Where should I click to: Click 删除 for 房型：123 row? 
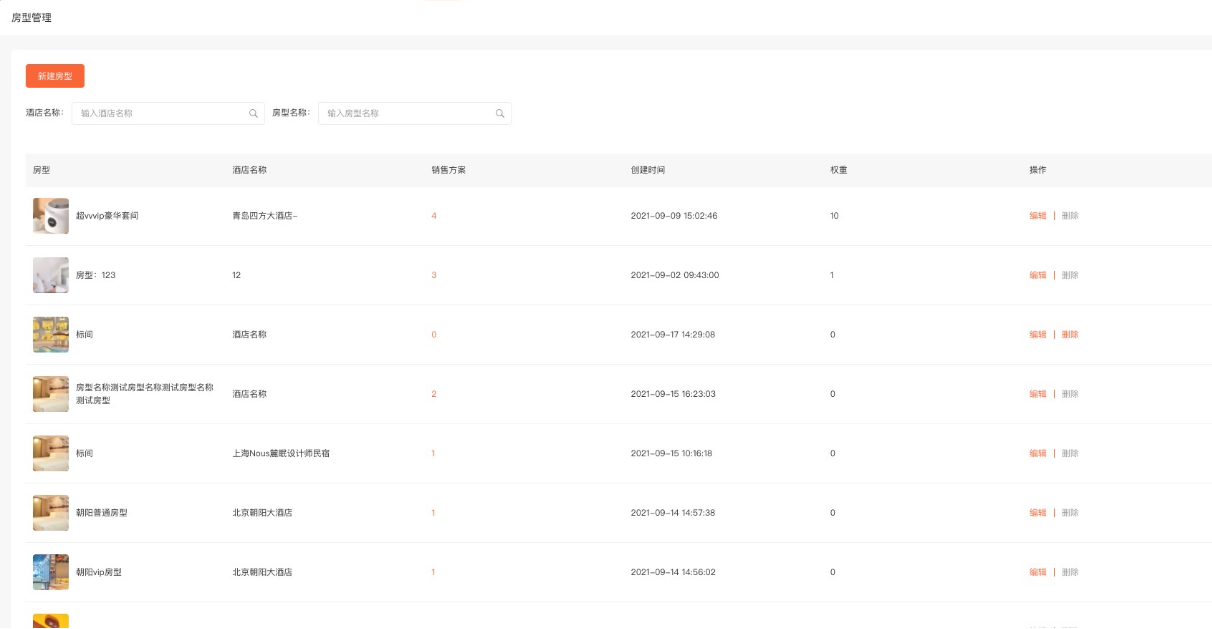point(1070,275)
